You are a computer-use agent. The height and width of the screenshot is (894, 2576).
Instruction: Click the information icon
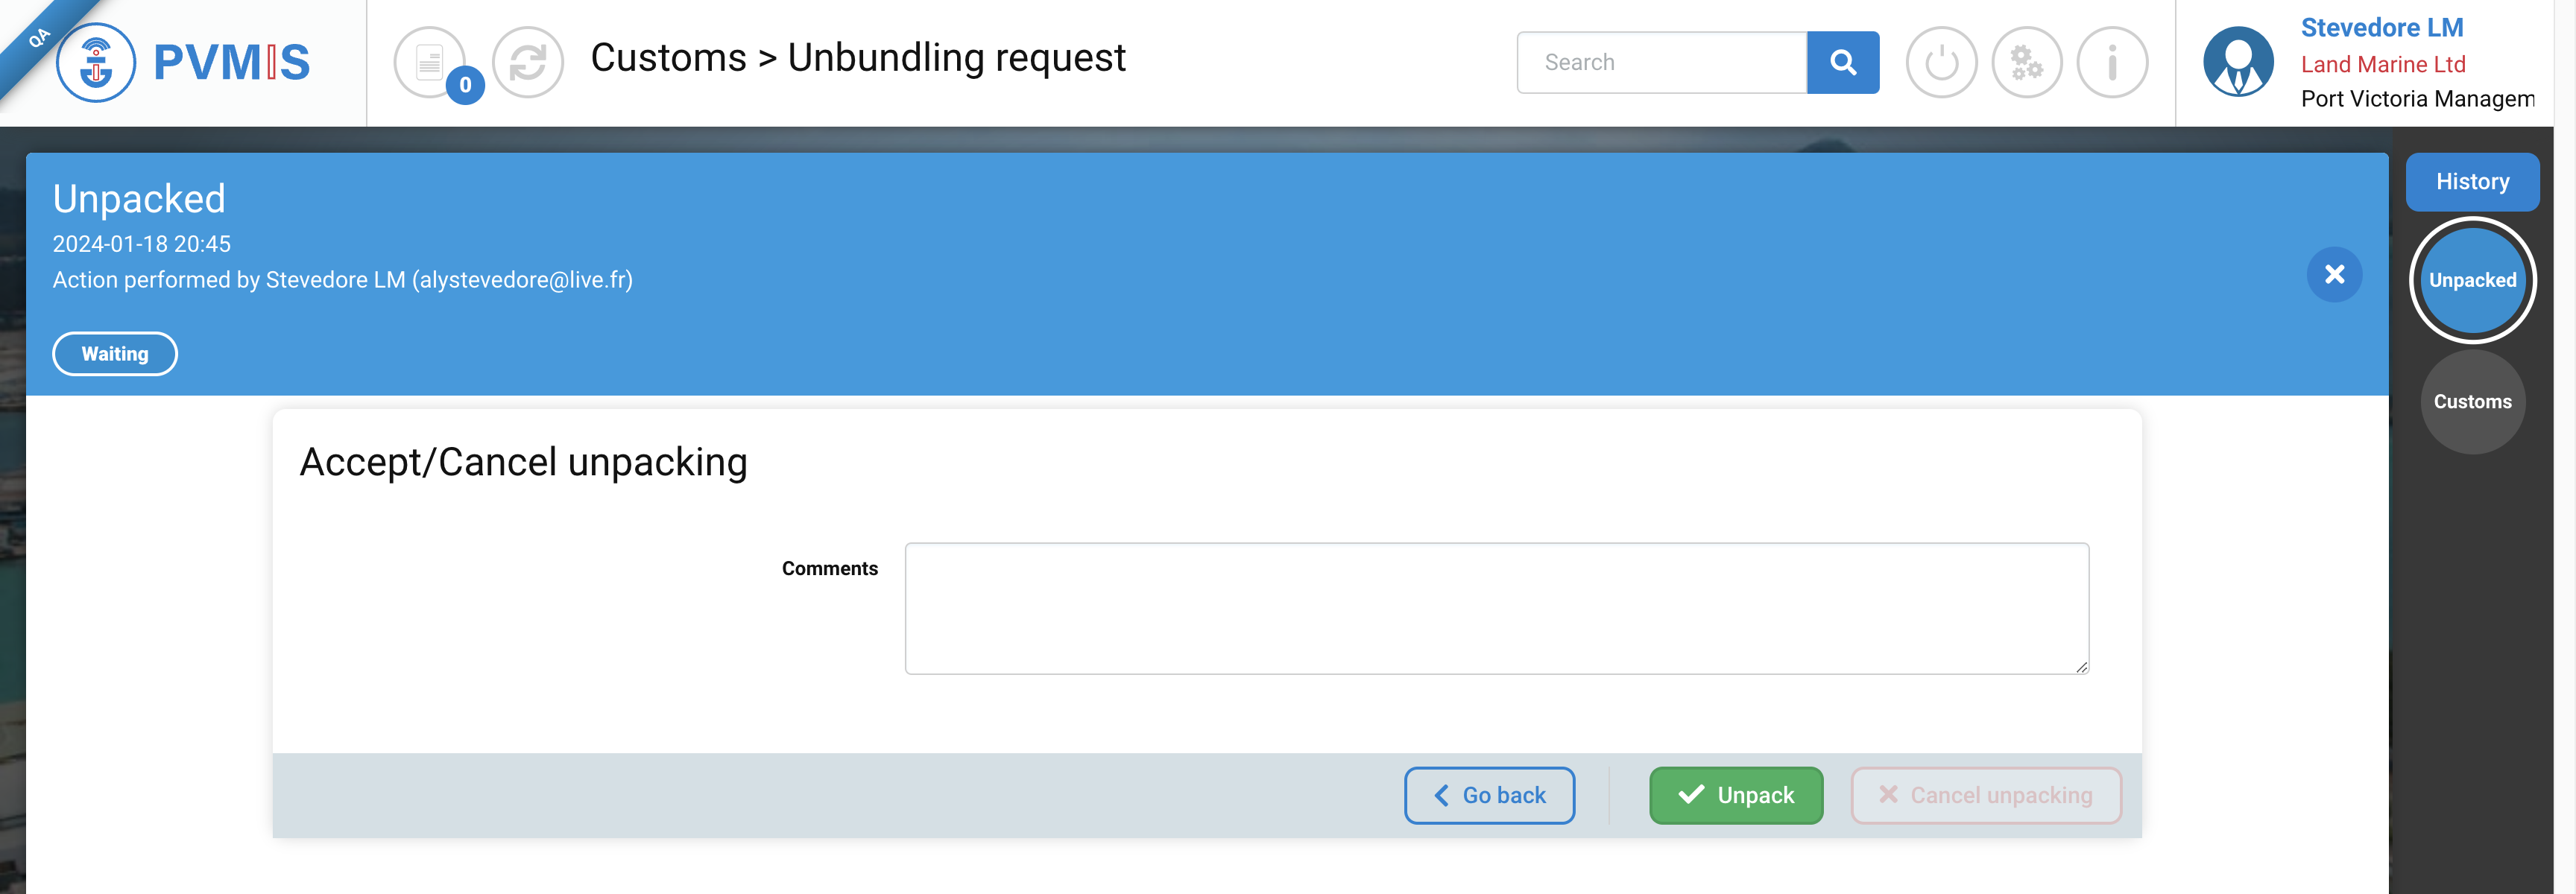pos(2112,62)
